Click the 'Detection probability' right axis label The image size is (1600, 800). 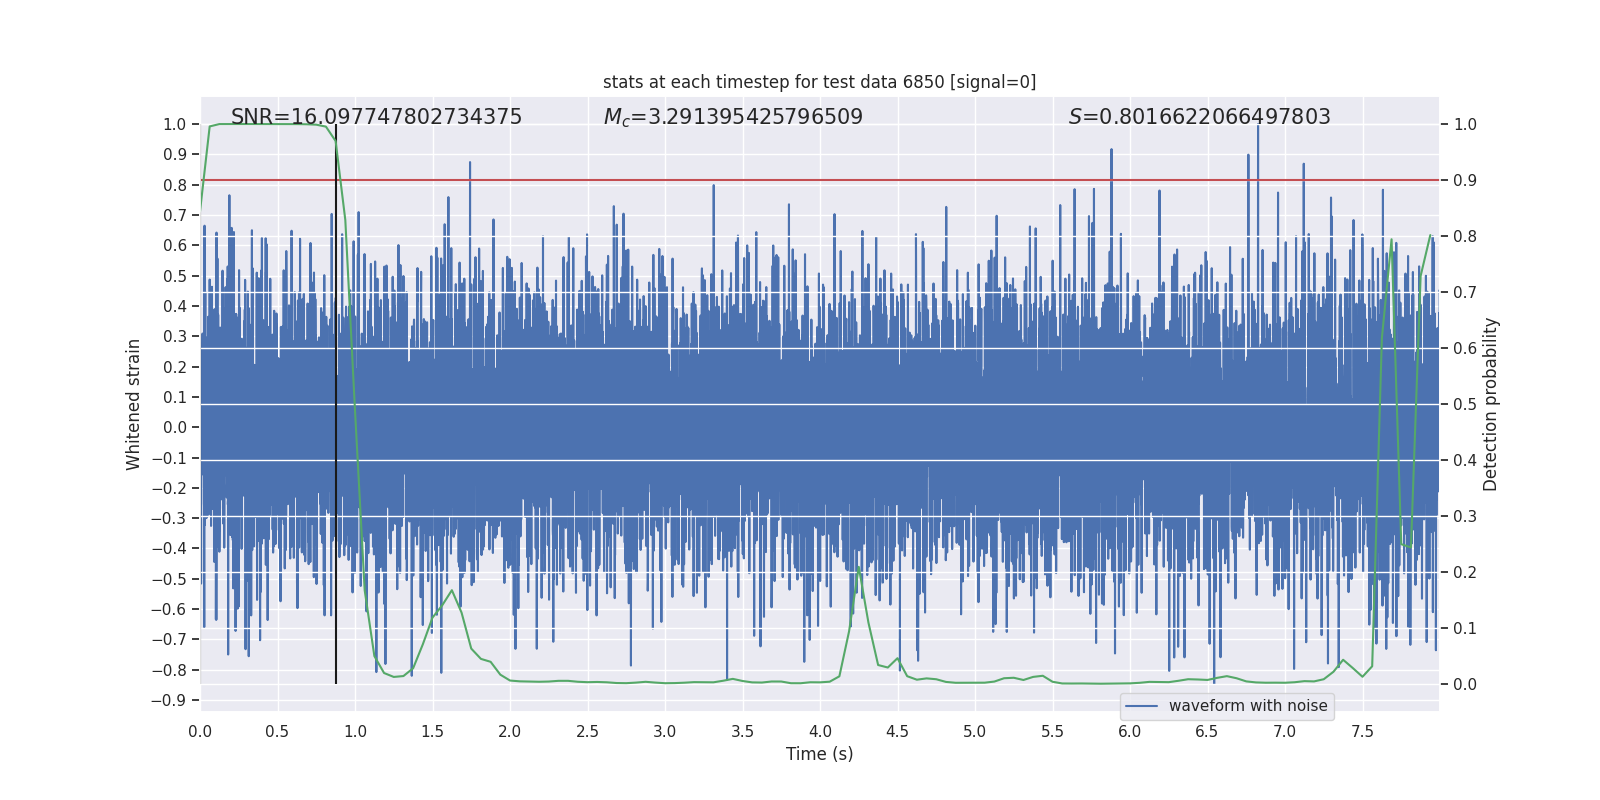pyautogui.click(x=1490, y=404)
